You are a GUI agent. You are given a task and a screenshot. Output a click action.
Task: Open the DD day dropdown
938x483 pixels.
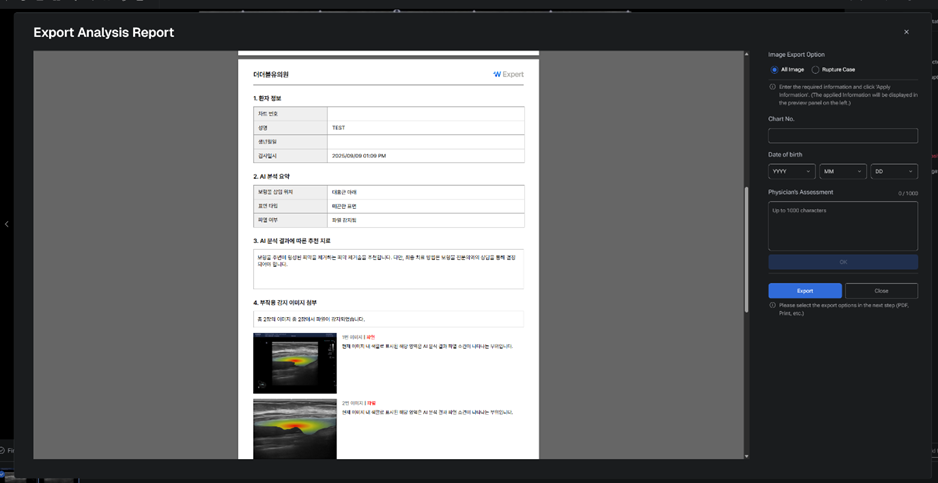pos(893,171)
